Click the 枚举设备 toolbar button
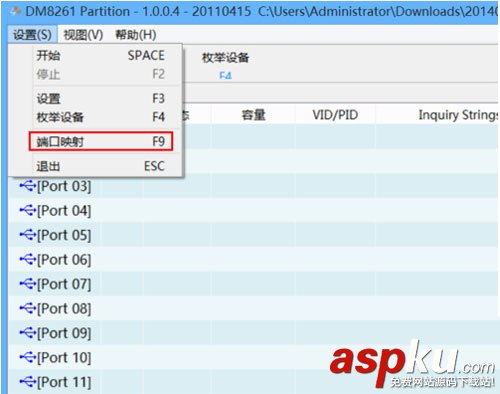 click(x=225, y=65)
